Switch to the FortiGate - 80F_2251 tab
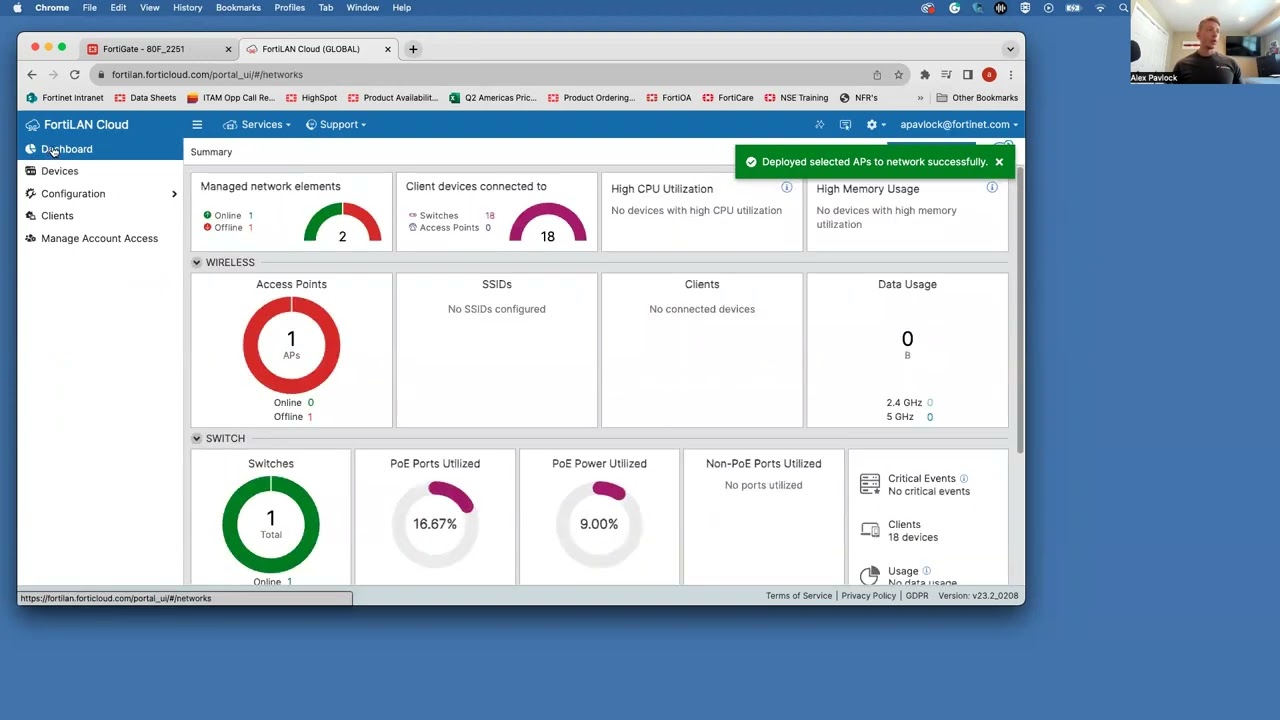 [158, 49]
